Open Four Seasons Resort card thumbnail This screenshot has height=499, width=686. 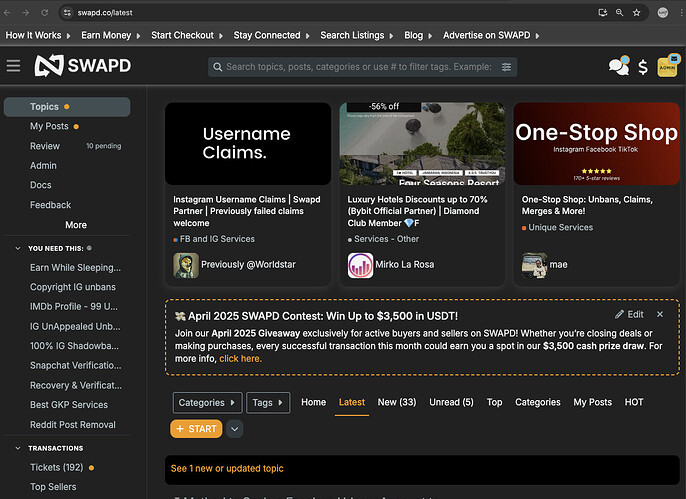click(422, 143)
